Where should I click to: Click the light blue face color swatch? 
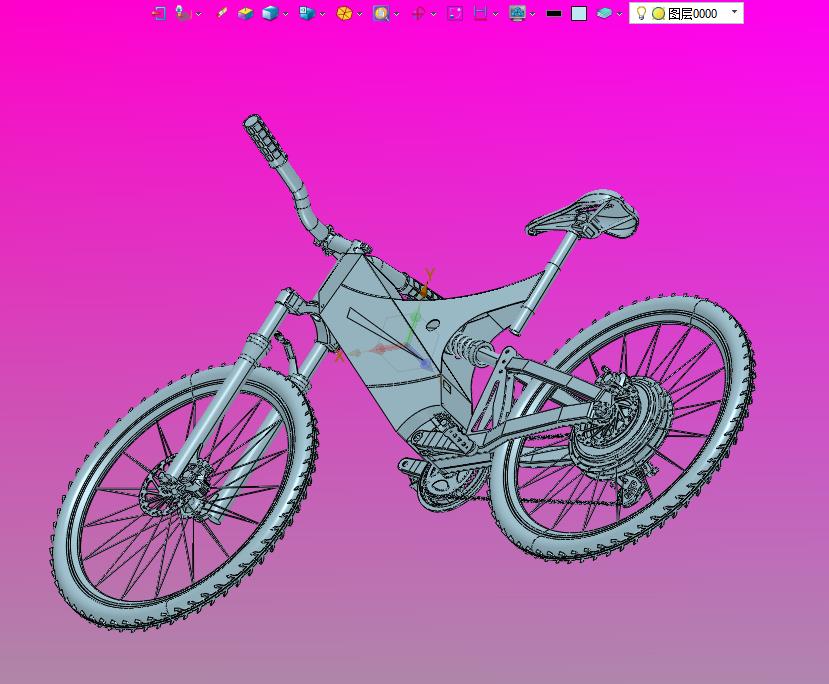(x=579, y=13)
